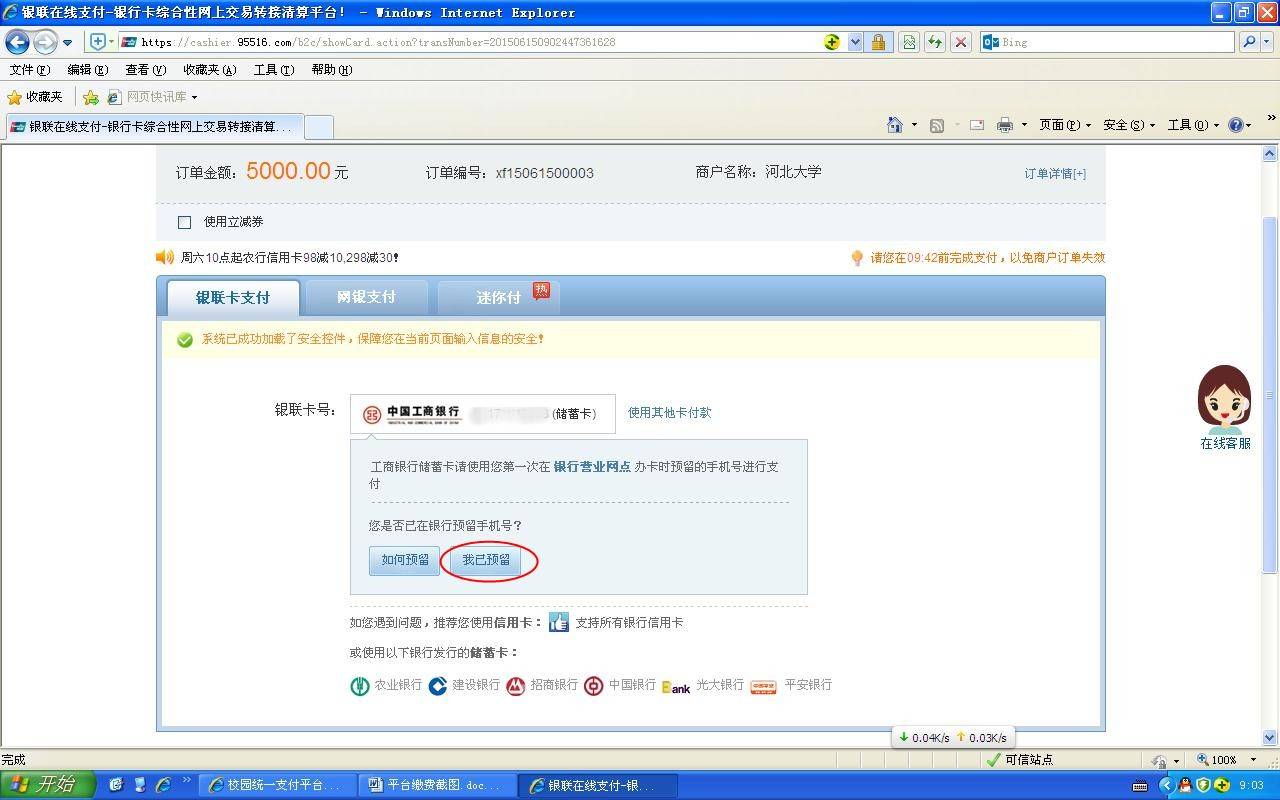Open the 编辑(E) menu
The image size is (1280, 800).
[x=87, y=70]
